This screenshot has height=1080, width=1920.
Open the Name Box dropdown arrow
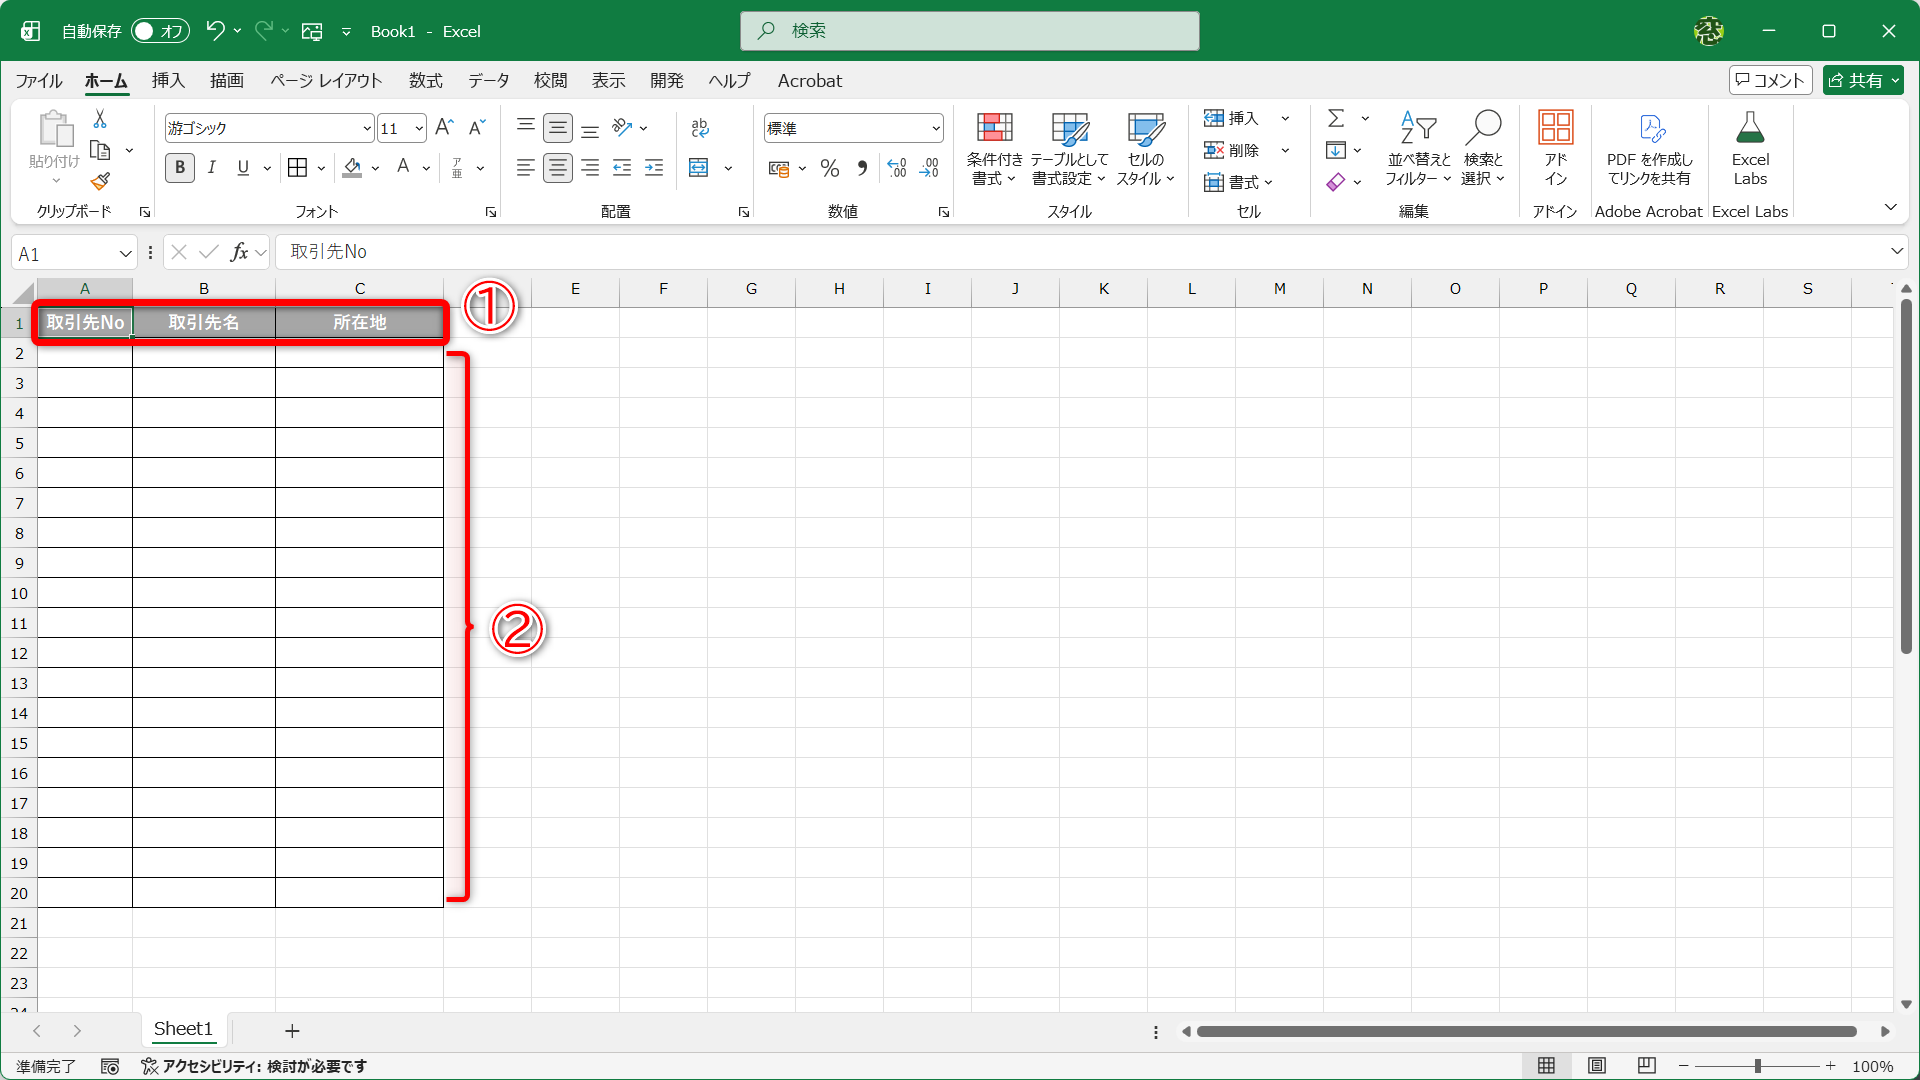pos(125,254)
